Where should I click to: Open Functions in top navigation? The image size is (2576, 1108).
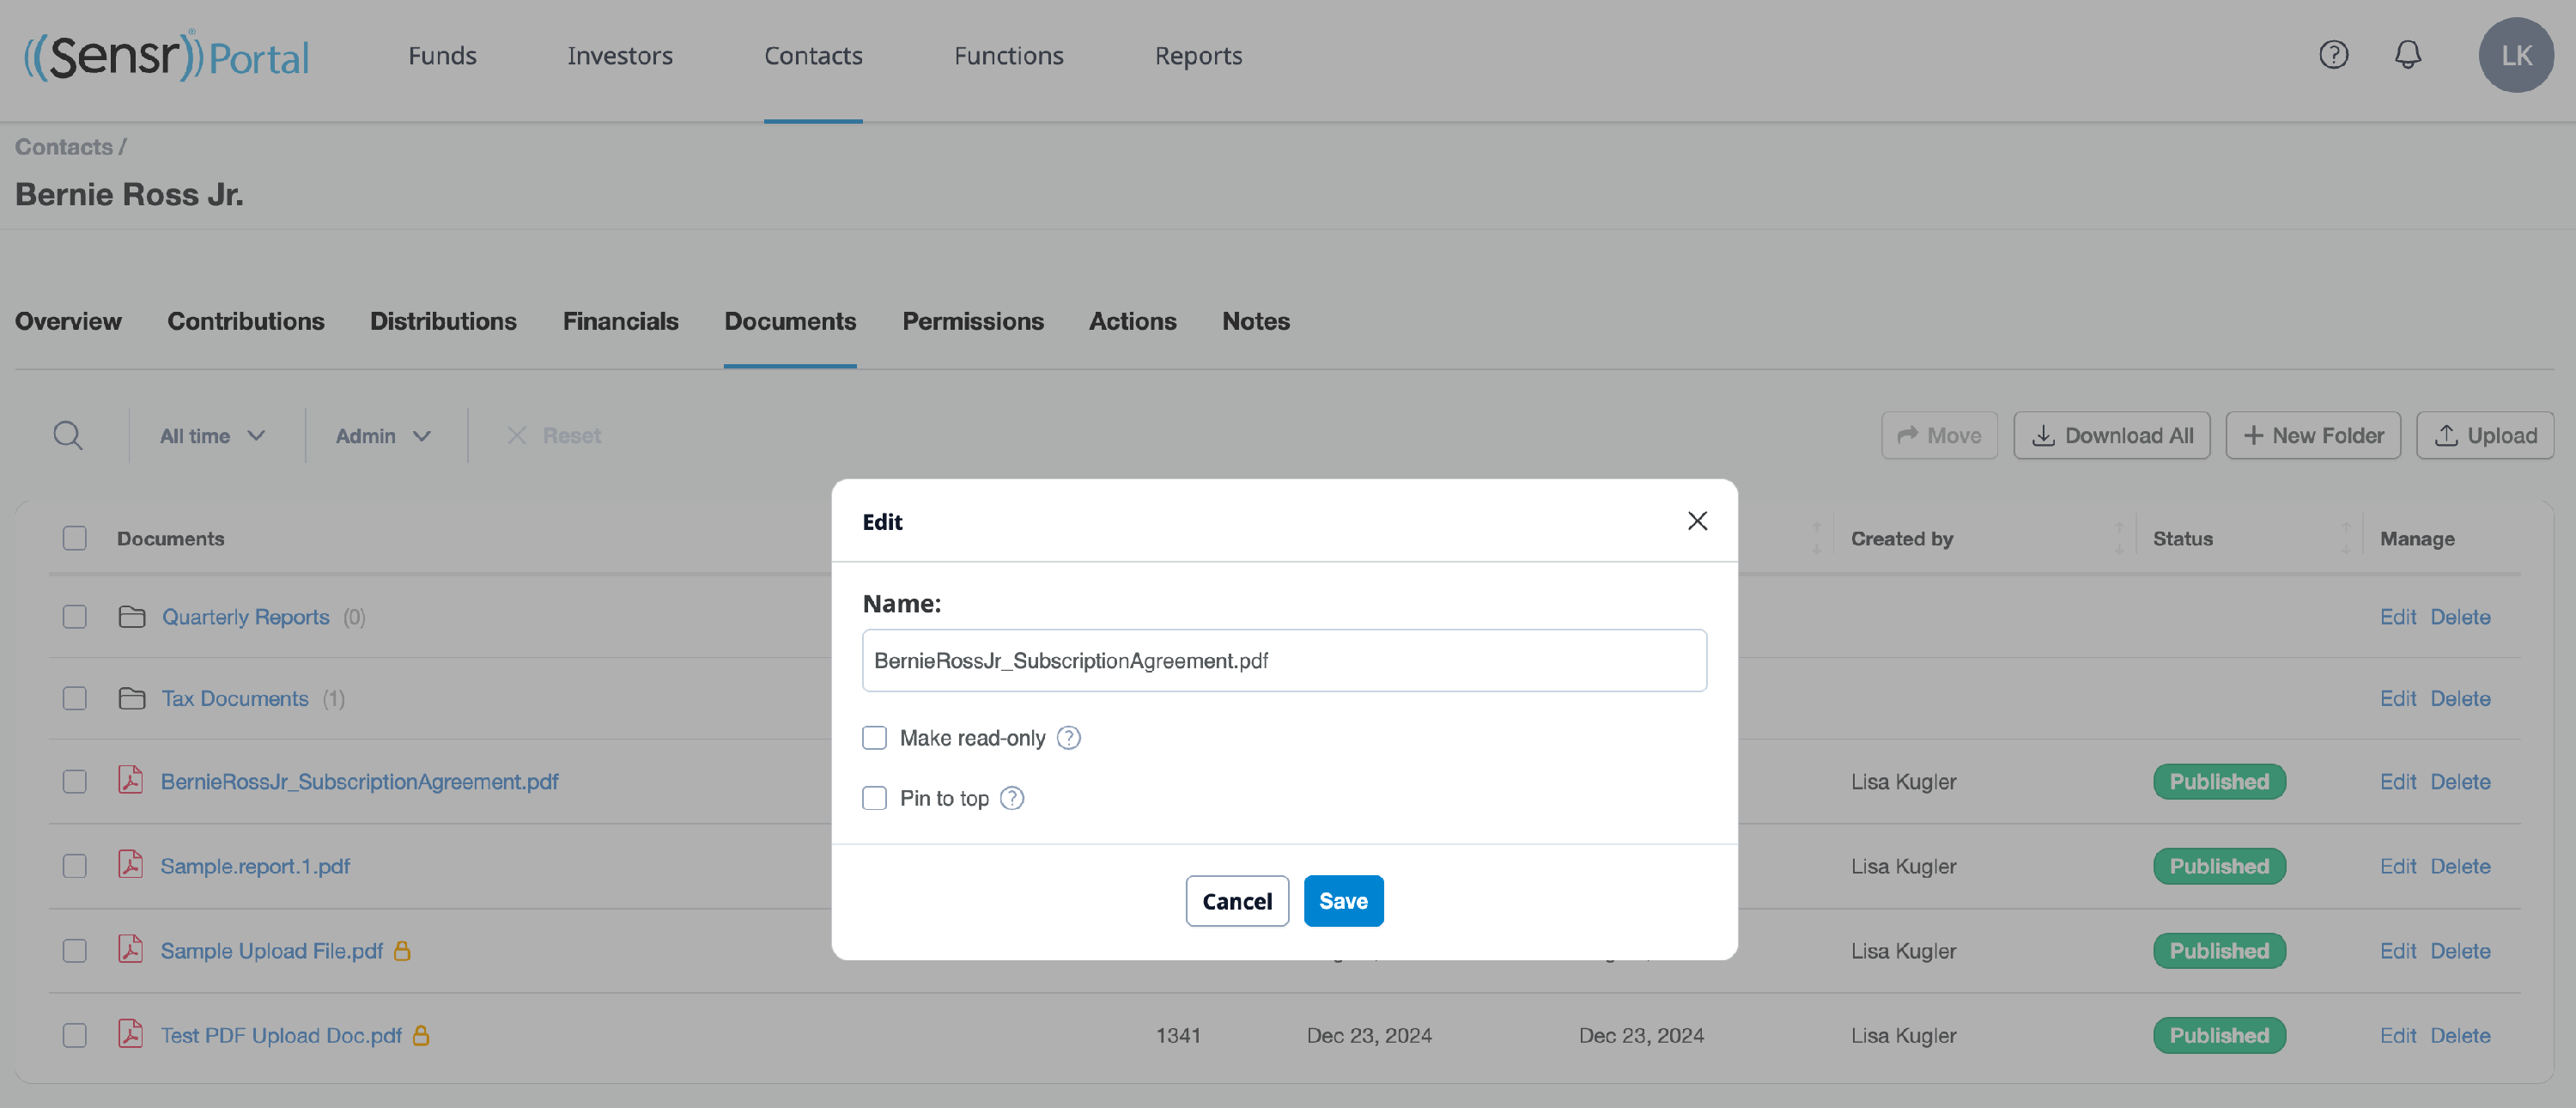click(1009, 56)
